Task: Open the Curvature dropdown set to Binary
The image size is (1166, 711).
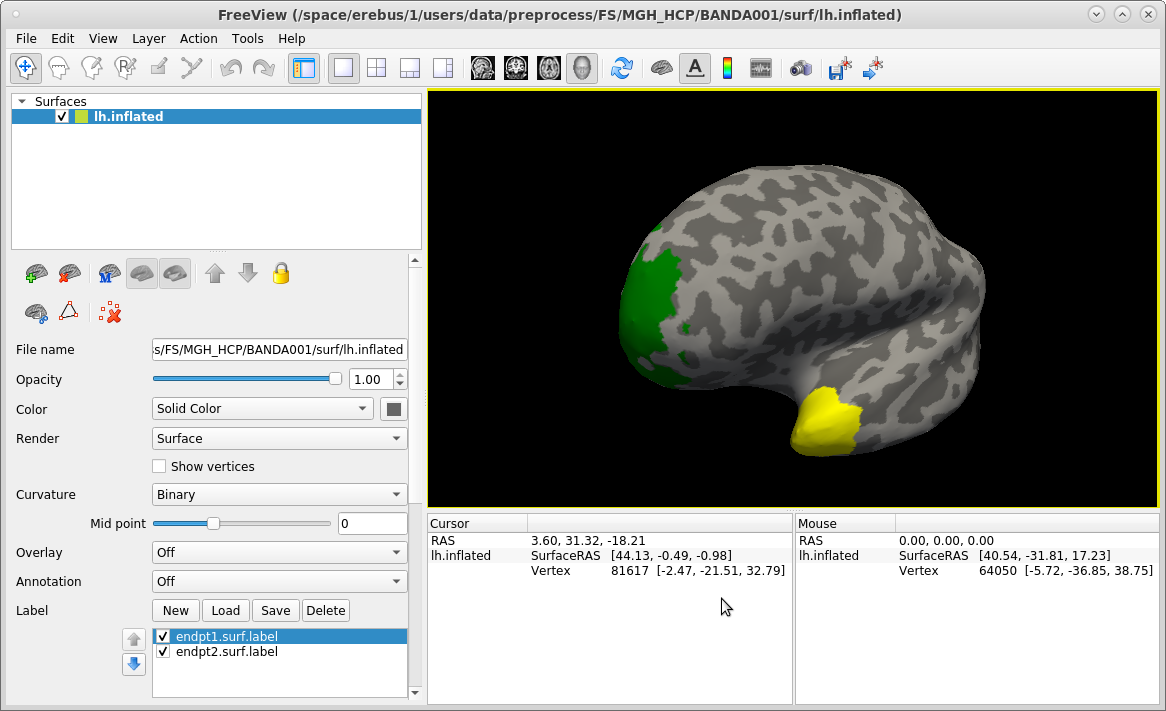Action: pos(279,495)
